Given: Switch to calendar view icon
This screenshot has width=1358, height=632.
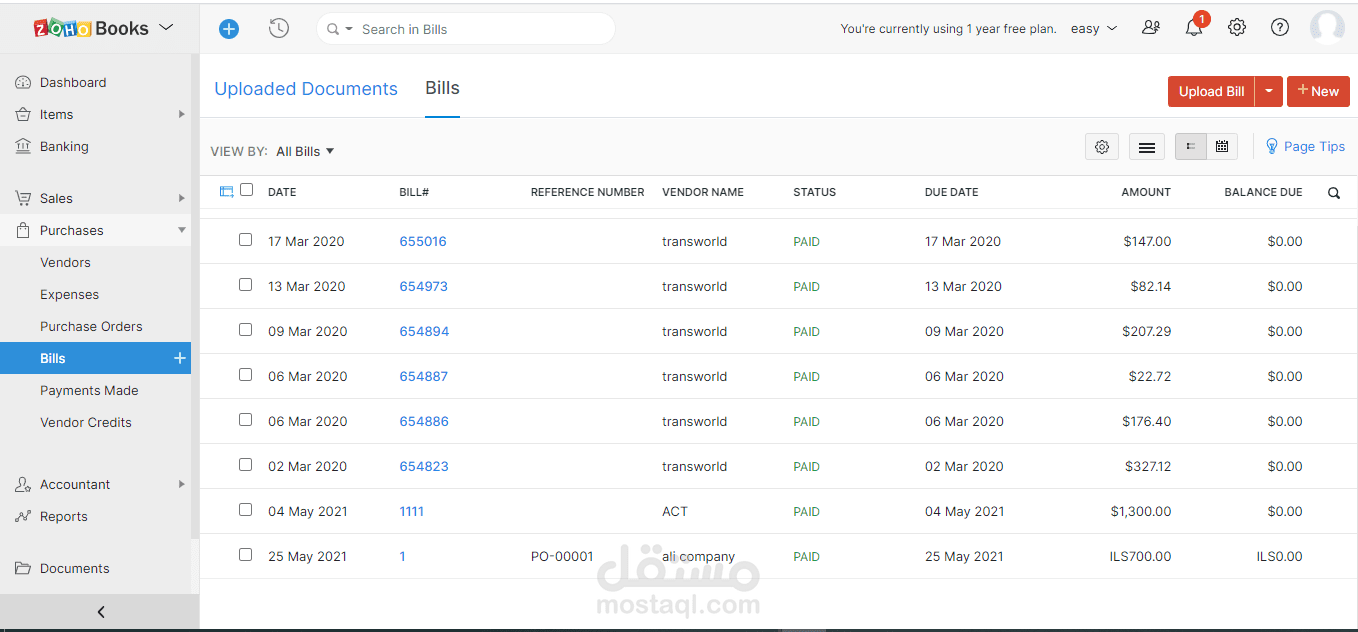Looking at the screenshot, I should coord(1222,147).
